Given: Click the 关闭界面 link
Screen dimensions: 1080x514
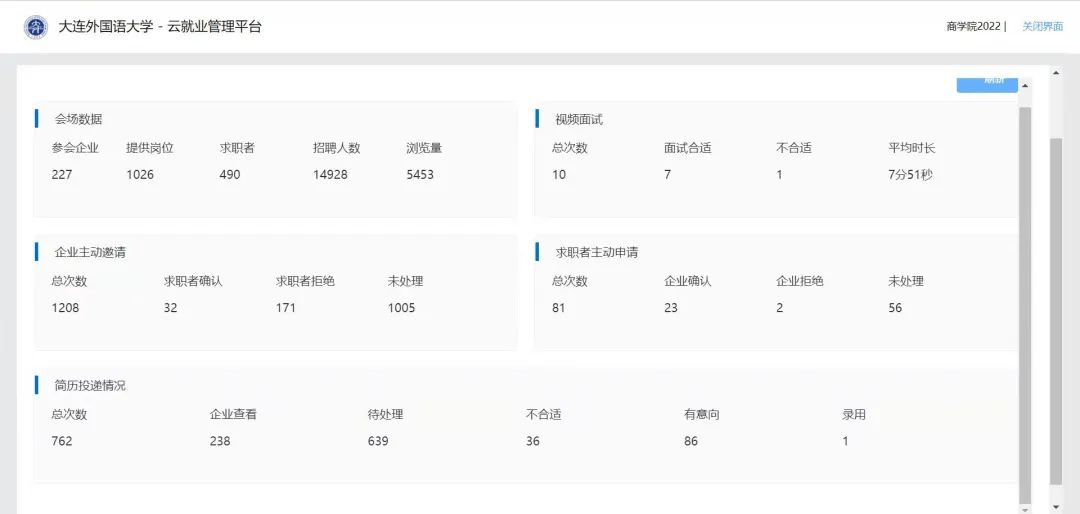Looking at the screenshot, I should pos(1042,27).
